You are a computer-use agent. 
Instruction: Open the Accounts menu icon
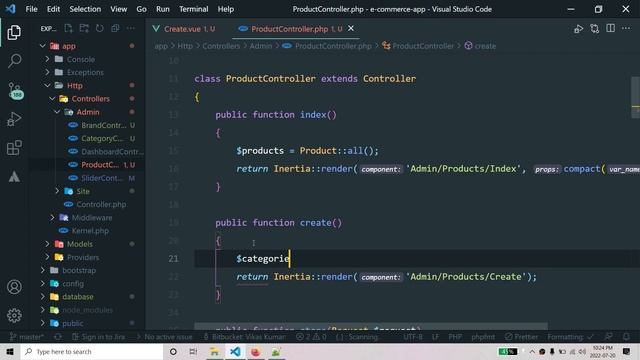14,287
